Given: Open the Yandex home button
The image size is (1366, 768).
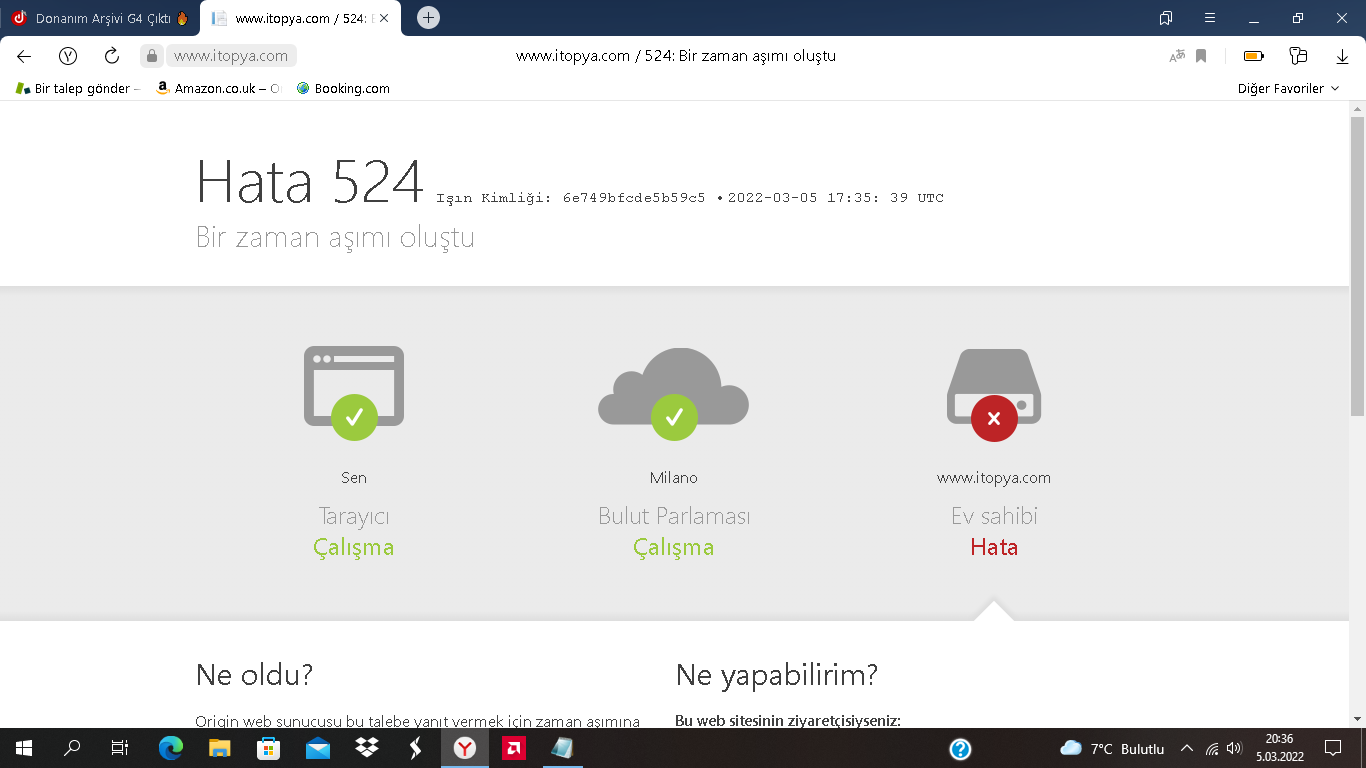Looking at the screenshot, I should click(x=68, y=56).
